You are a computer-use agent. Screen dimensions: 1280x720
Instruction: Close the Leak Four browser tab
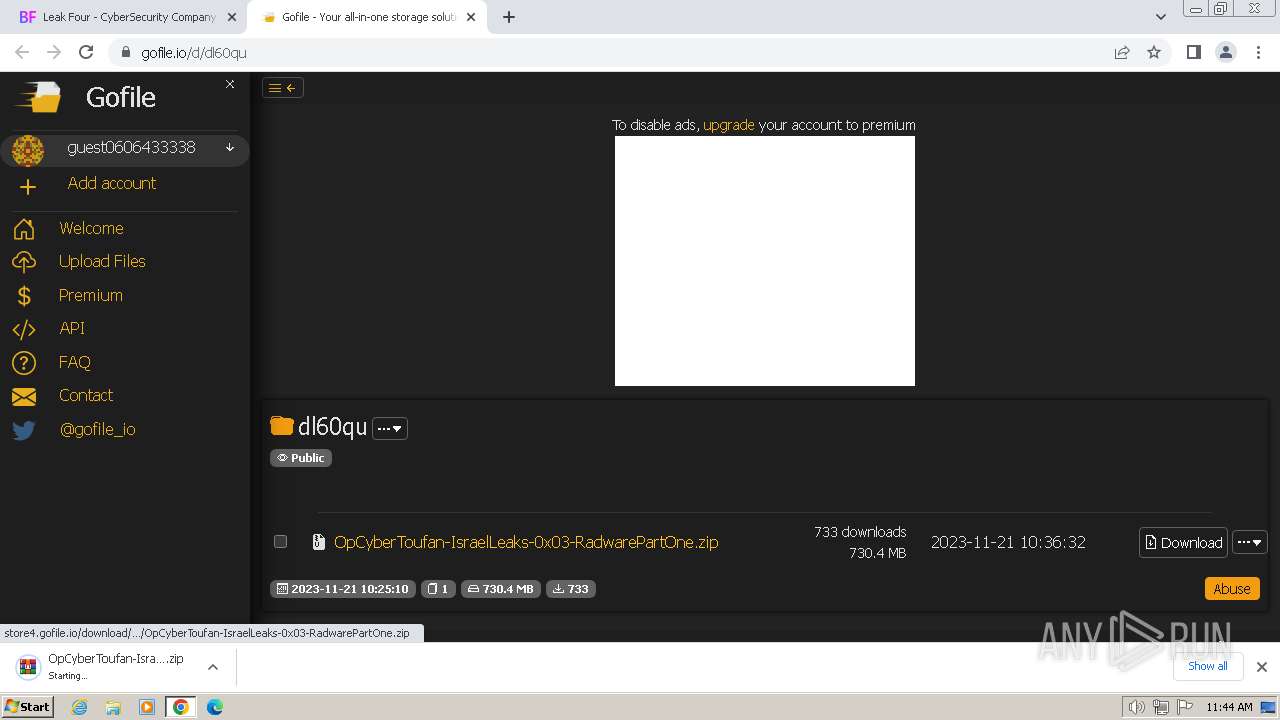[232, 17]
